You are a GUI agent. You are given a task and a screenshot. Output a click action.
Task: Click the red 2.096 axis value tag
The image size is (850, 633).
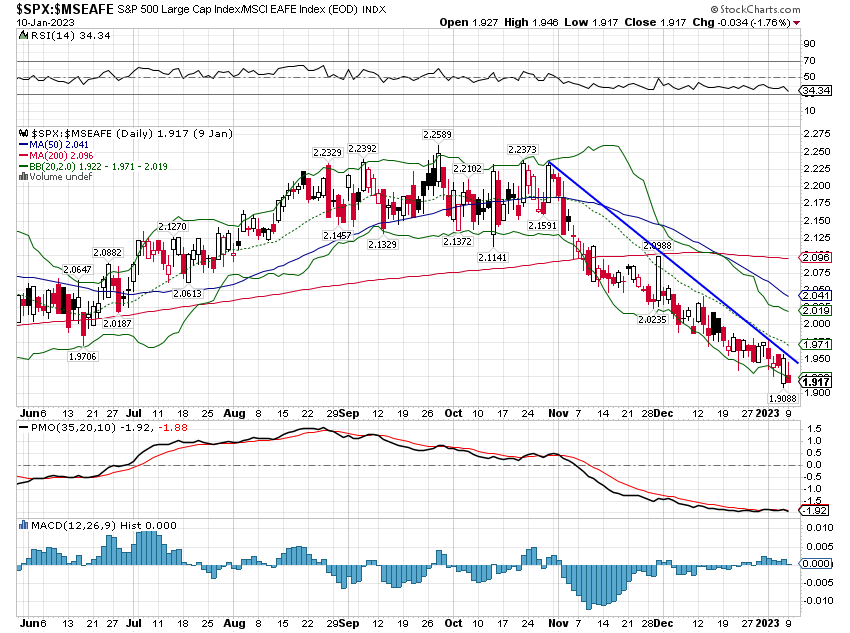pos(816,257)
